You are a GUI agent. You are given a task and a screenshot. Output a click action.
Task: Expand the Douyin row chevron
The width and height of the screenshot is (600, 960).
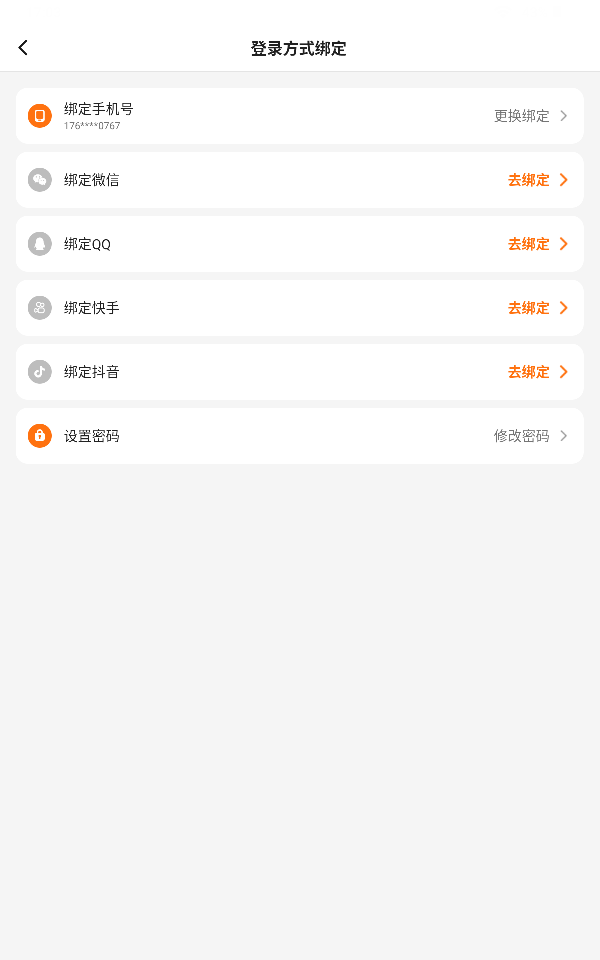pos(564,372)
